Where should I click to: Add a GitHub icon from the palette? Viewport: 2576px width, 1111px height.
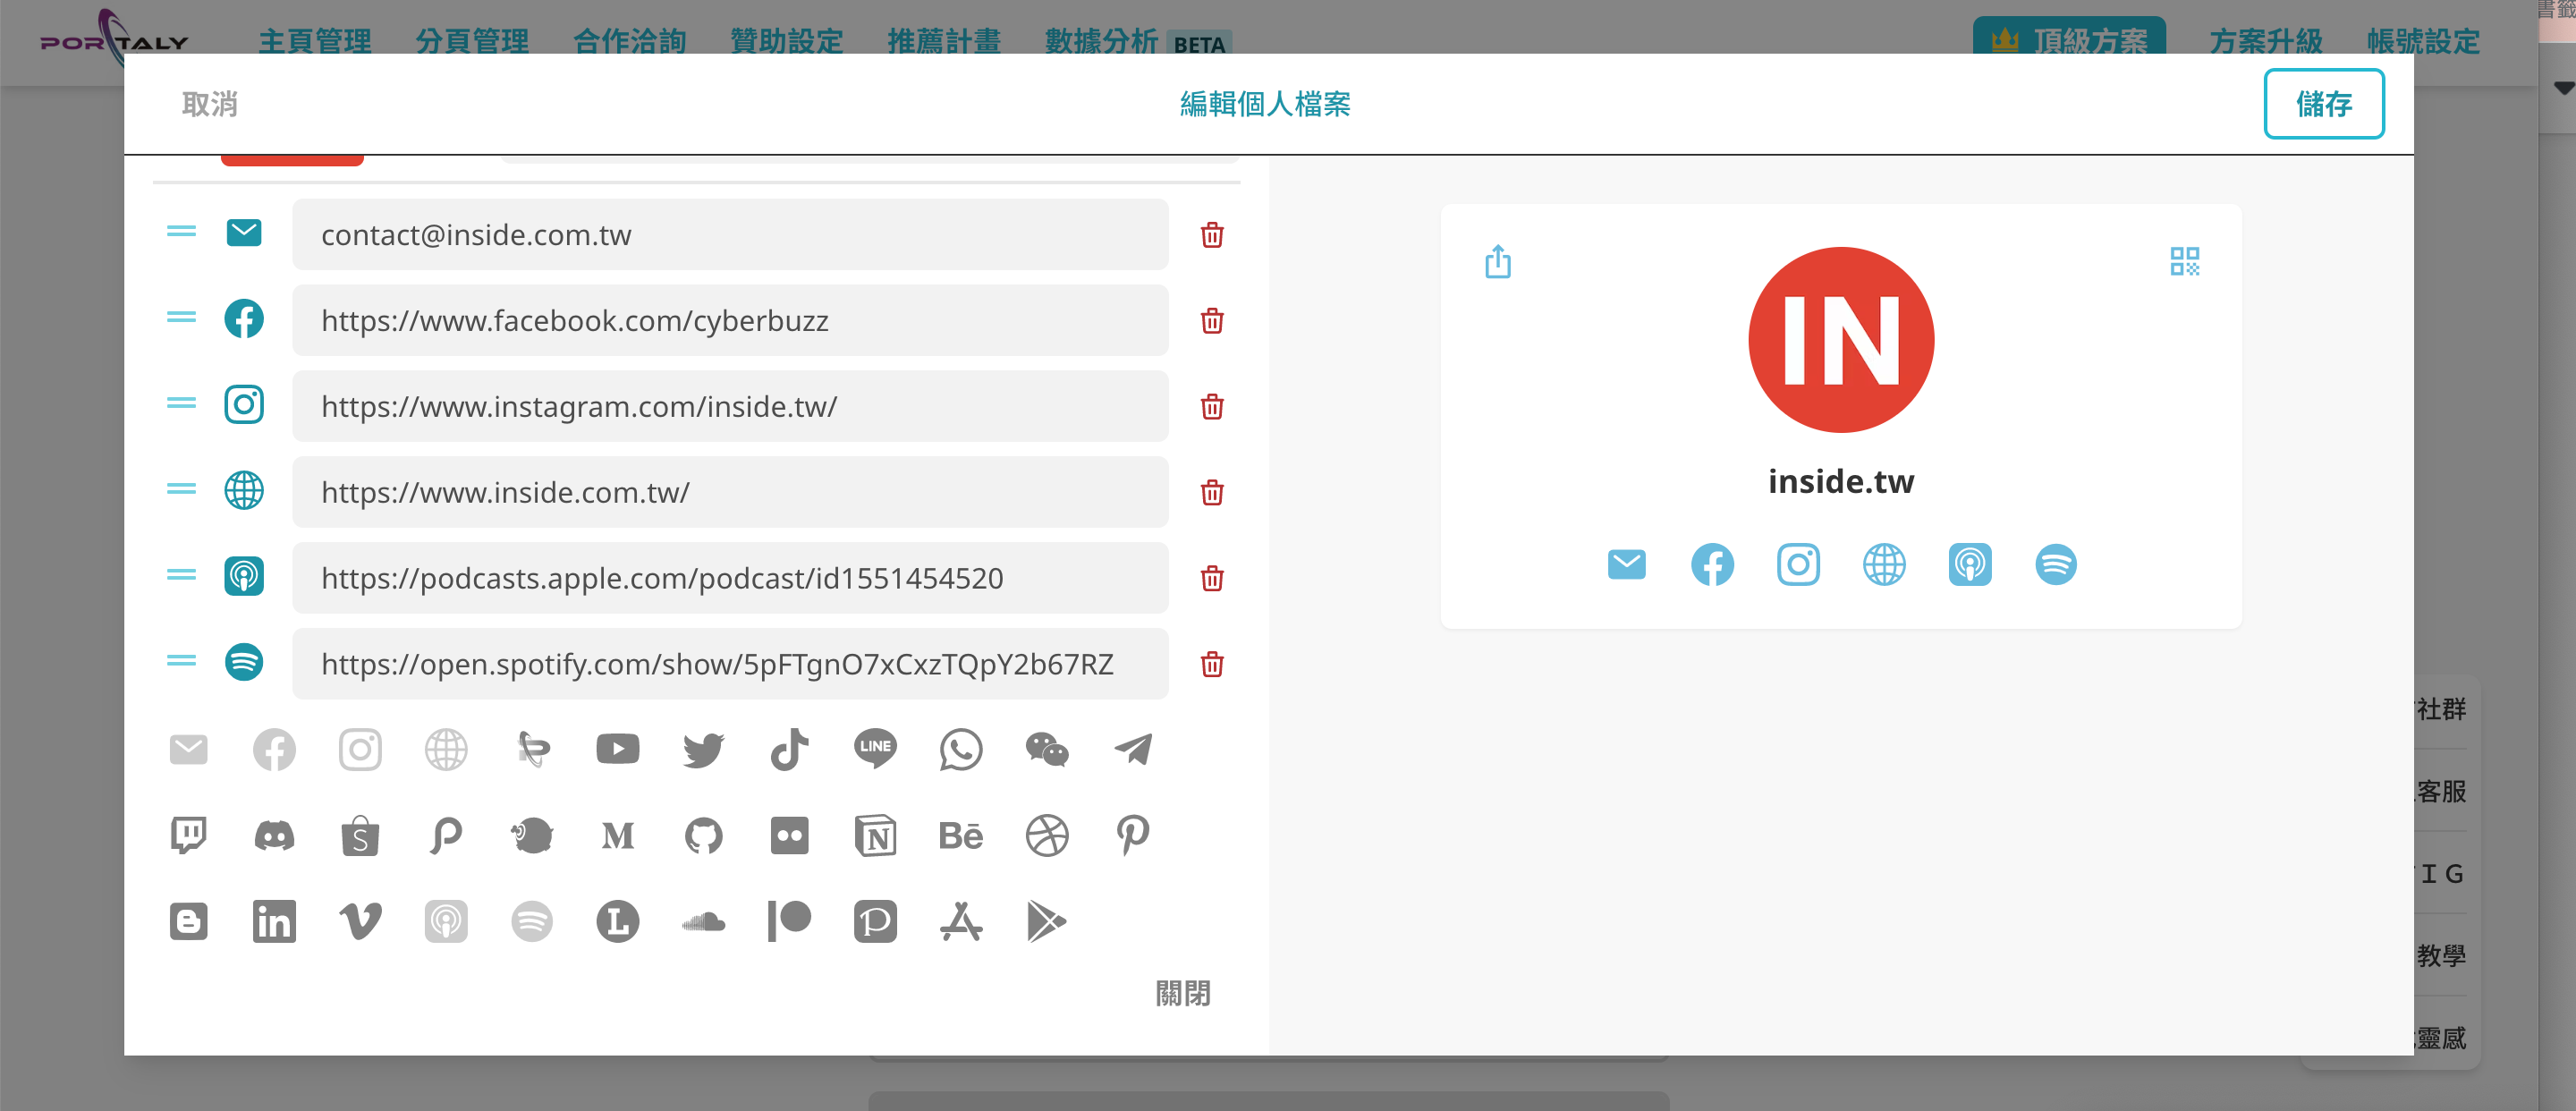coord(703,835)
